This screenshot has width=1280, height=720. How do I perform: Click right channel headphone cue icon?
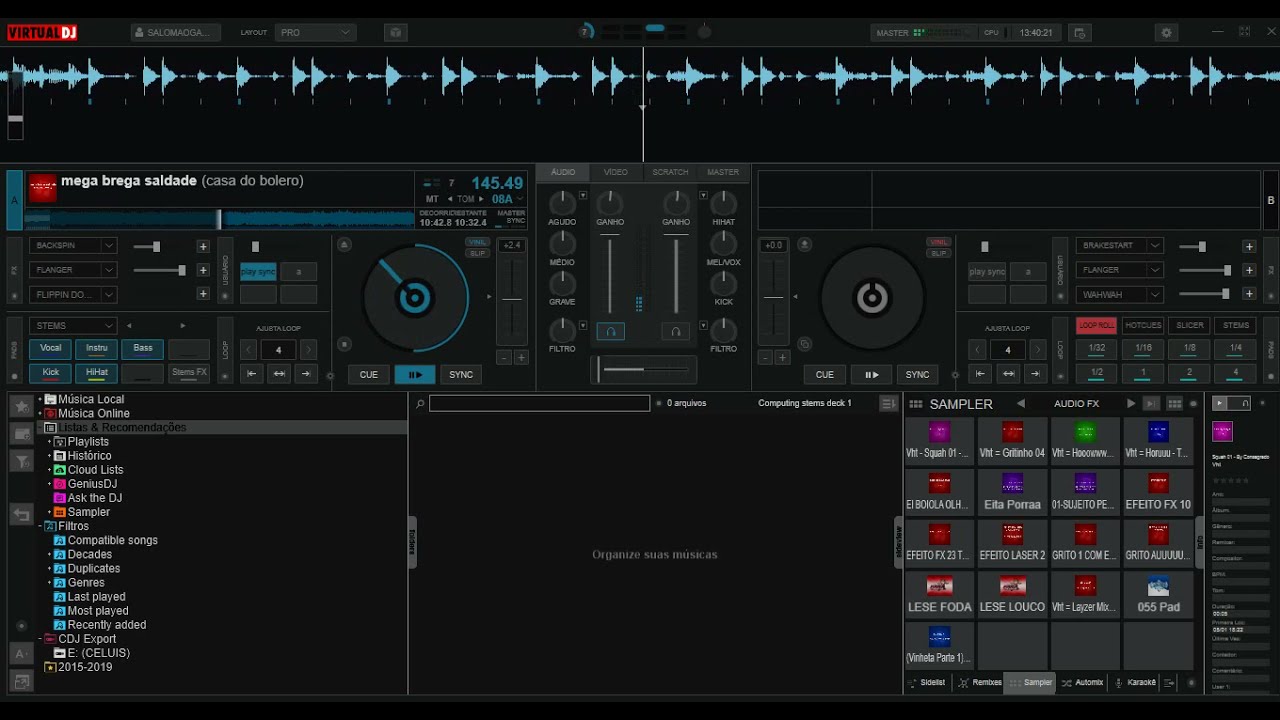click(675, 331)
